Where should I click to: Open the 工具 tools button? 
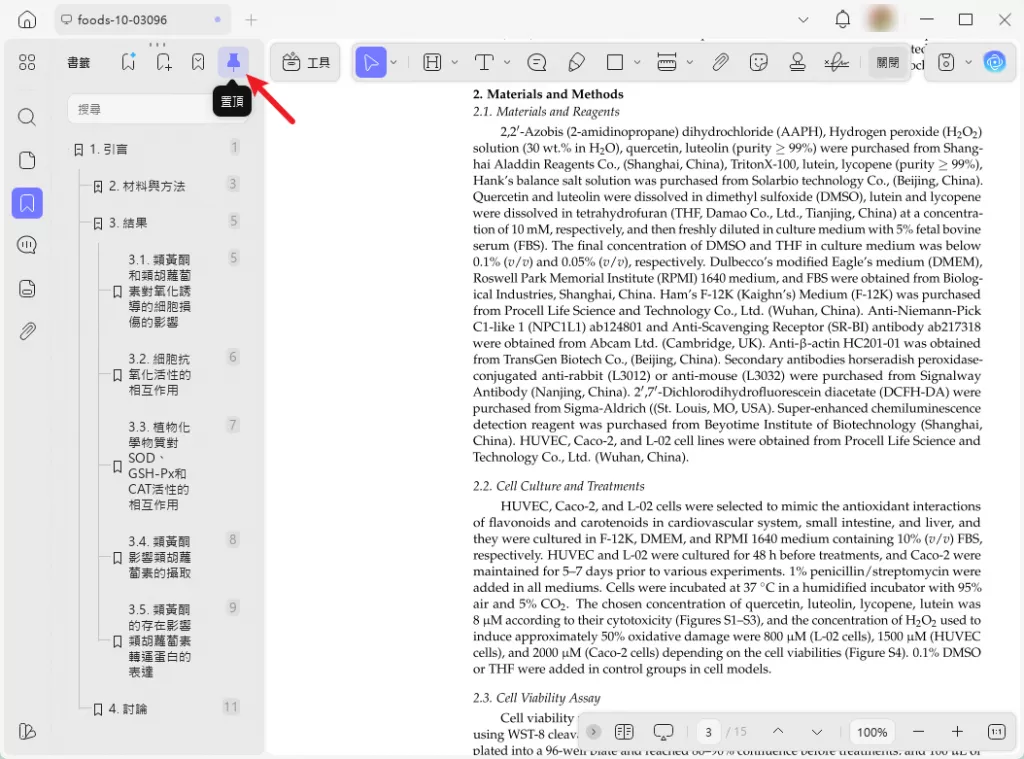(306, 63)
